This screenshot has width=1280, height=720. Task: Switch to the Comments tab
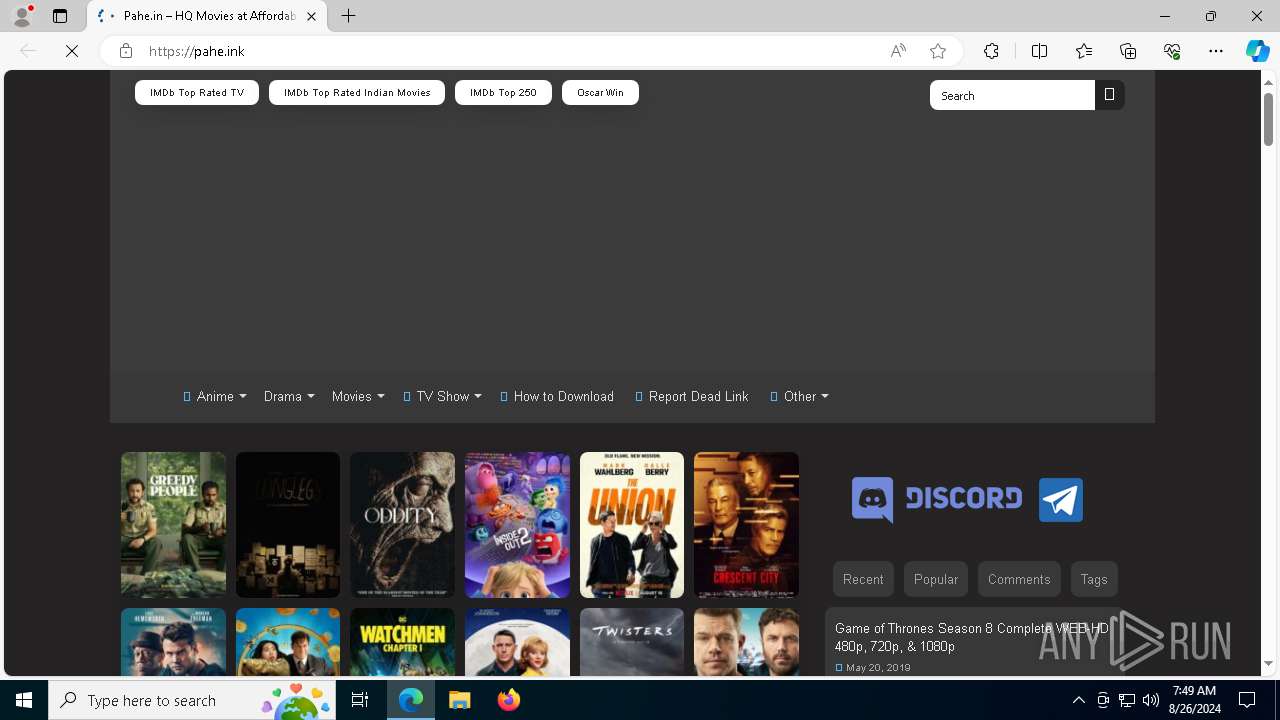[1019, 579]
